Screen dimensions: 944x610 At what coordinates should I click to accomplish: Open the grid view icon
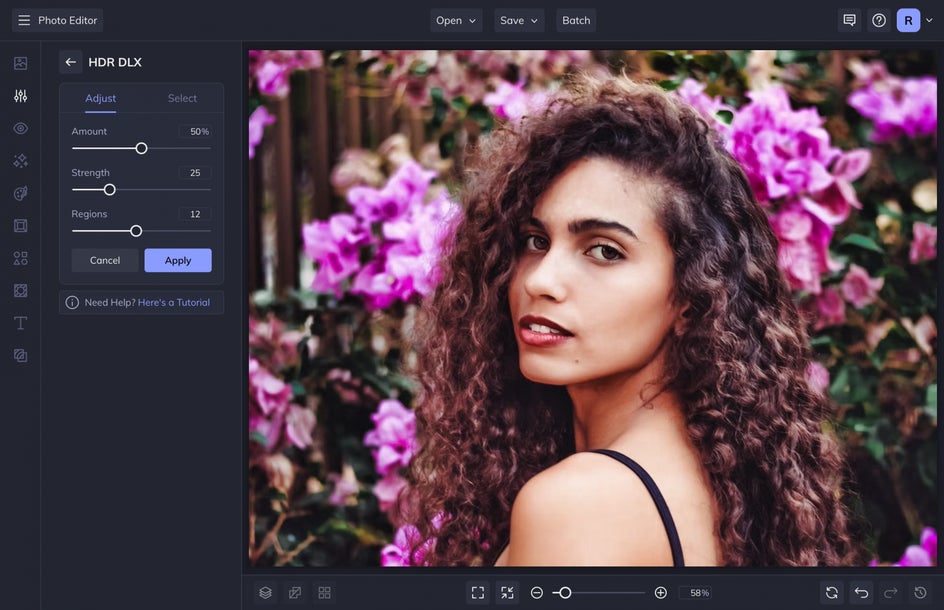324,593
